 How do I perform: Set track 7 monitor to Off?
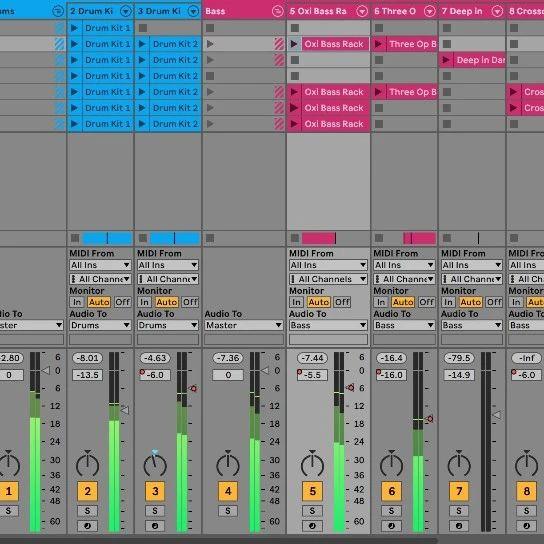[494, 302]
